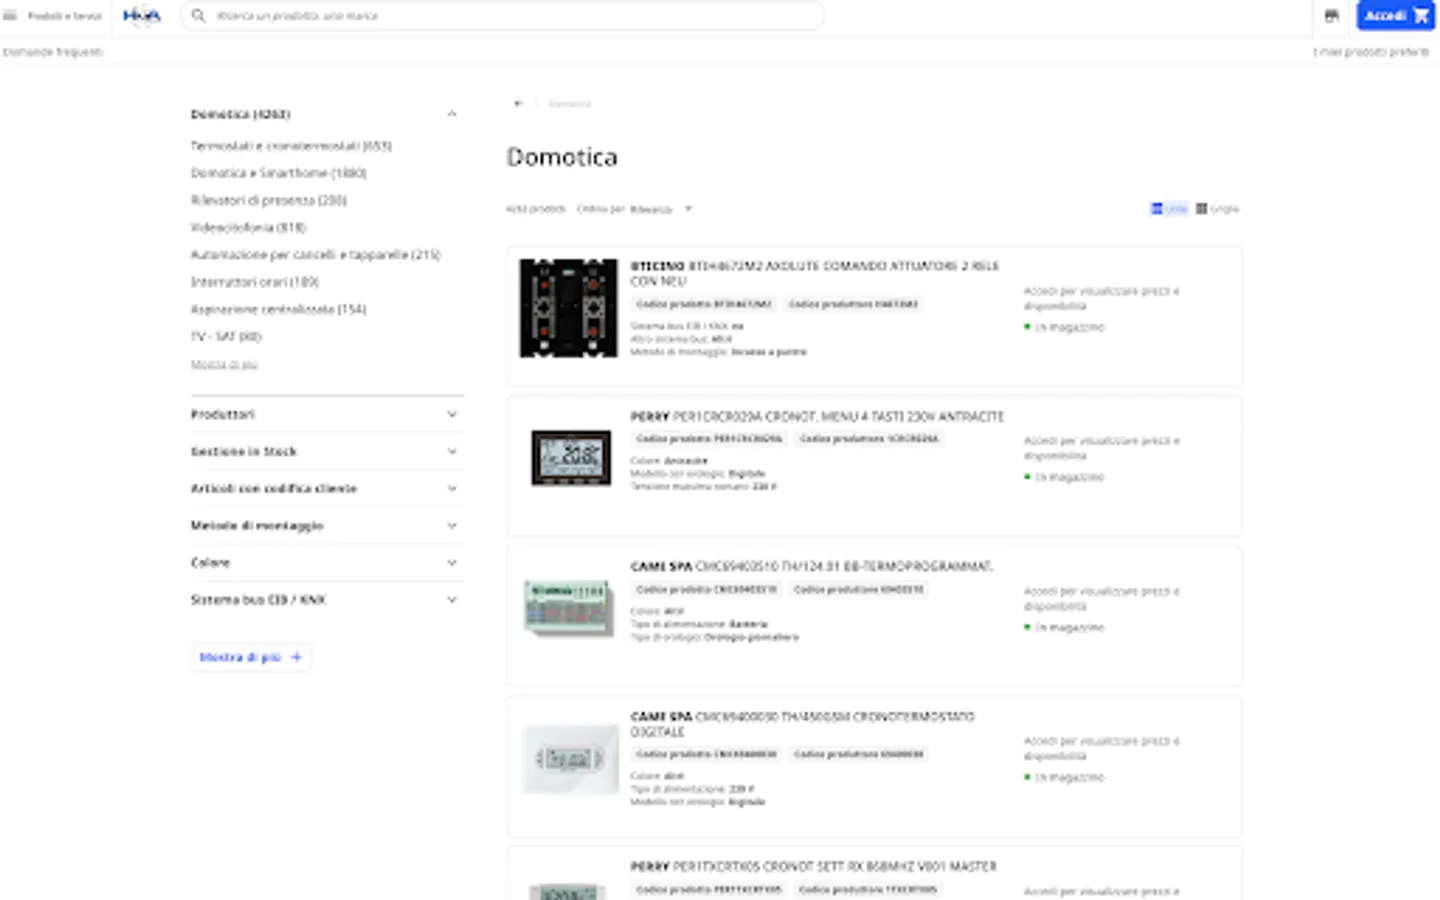Click login-for-prices text on BTICINO item

[x=1101, y=298]
